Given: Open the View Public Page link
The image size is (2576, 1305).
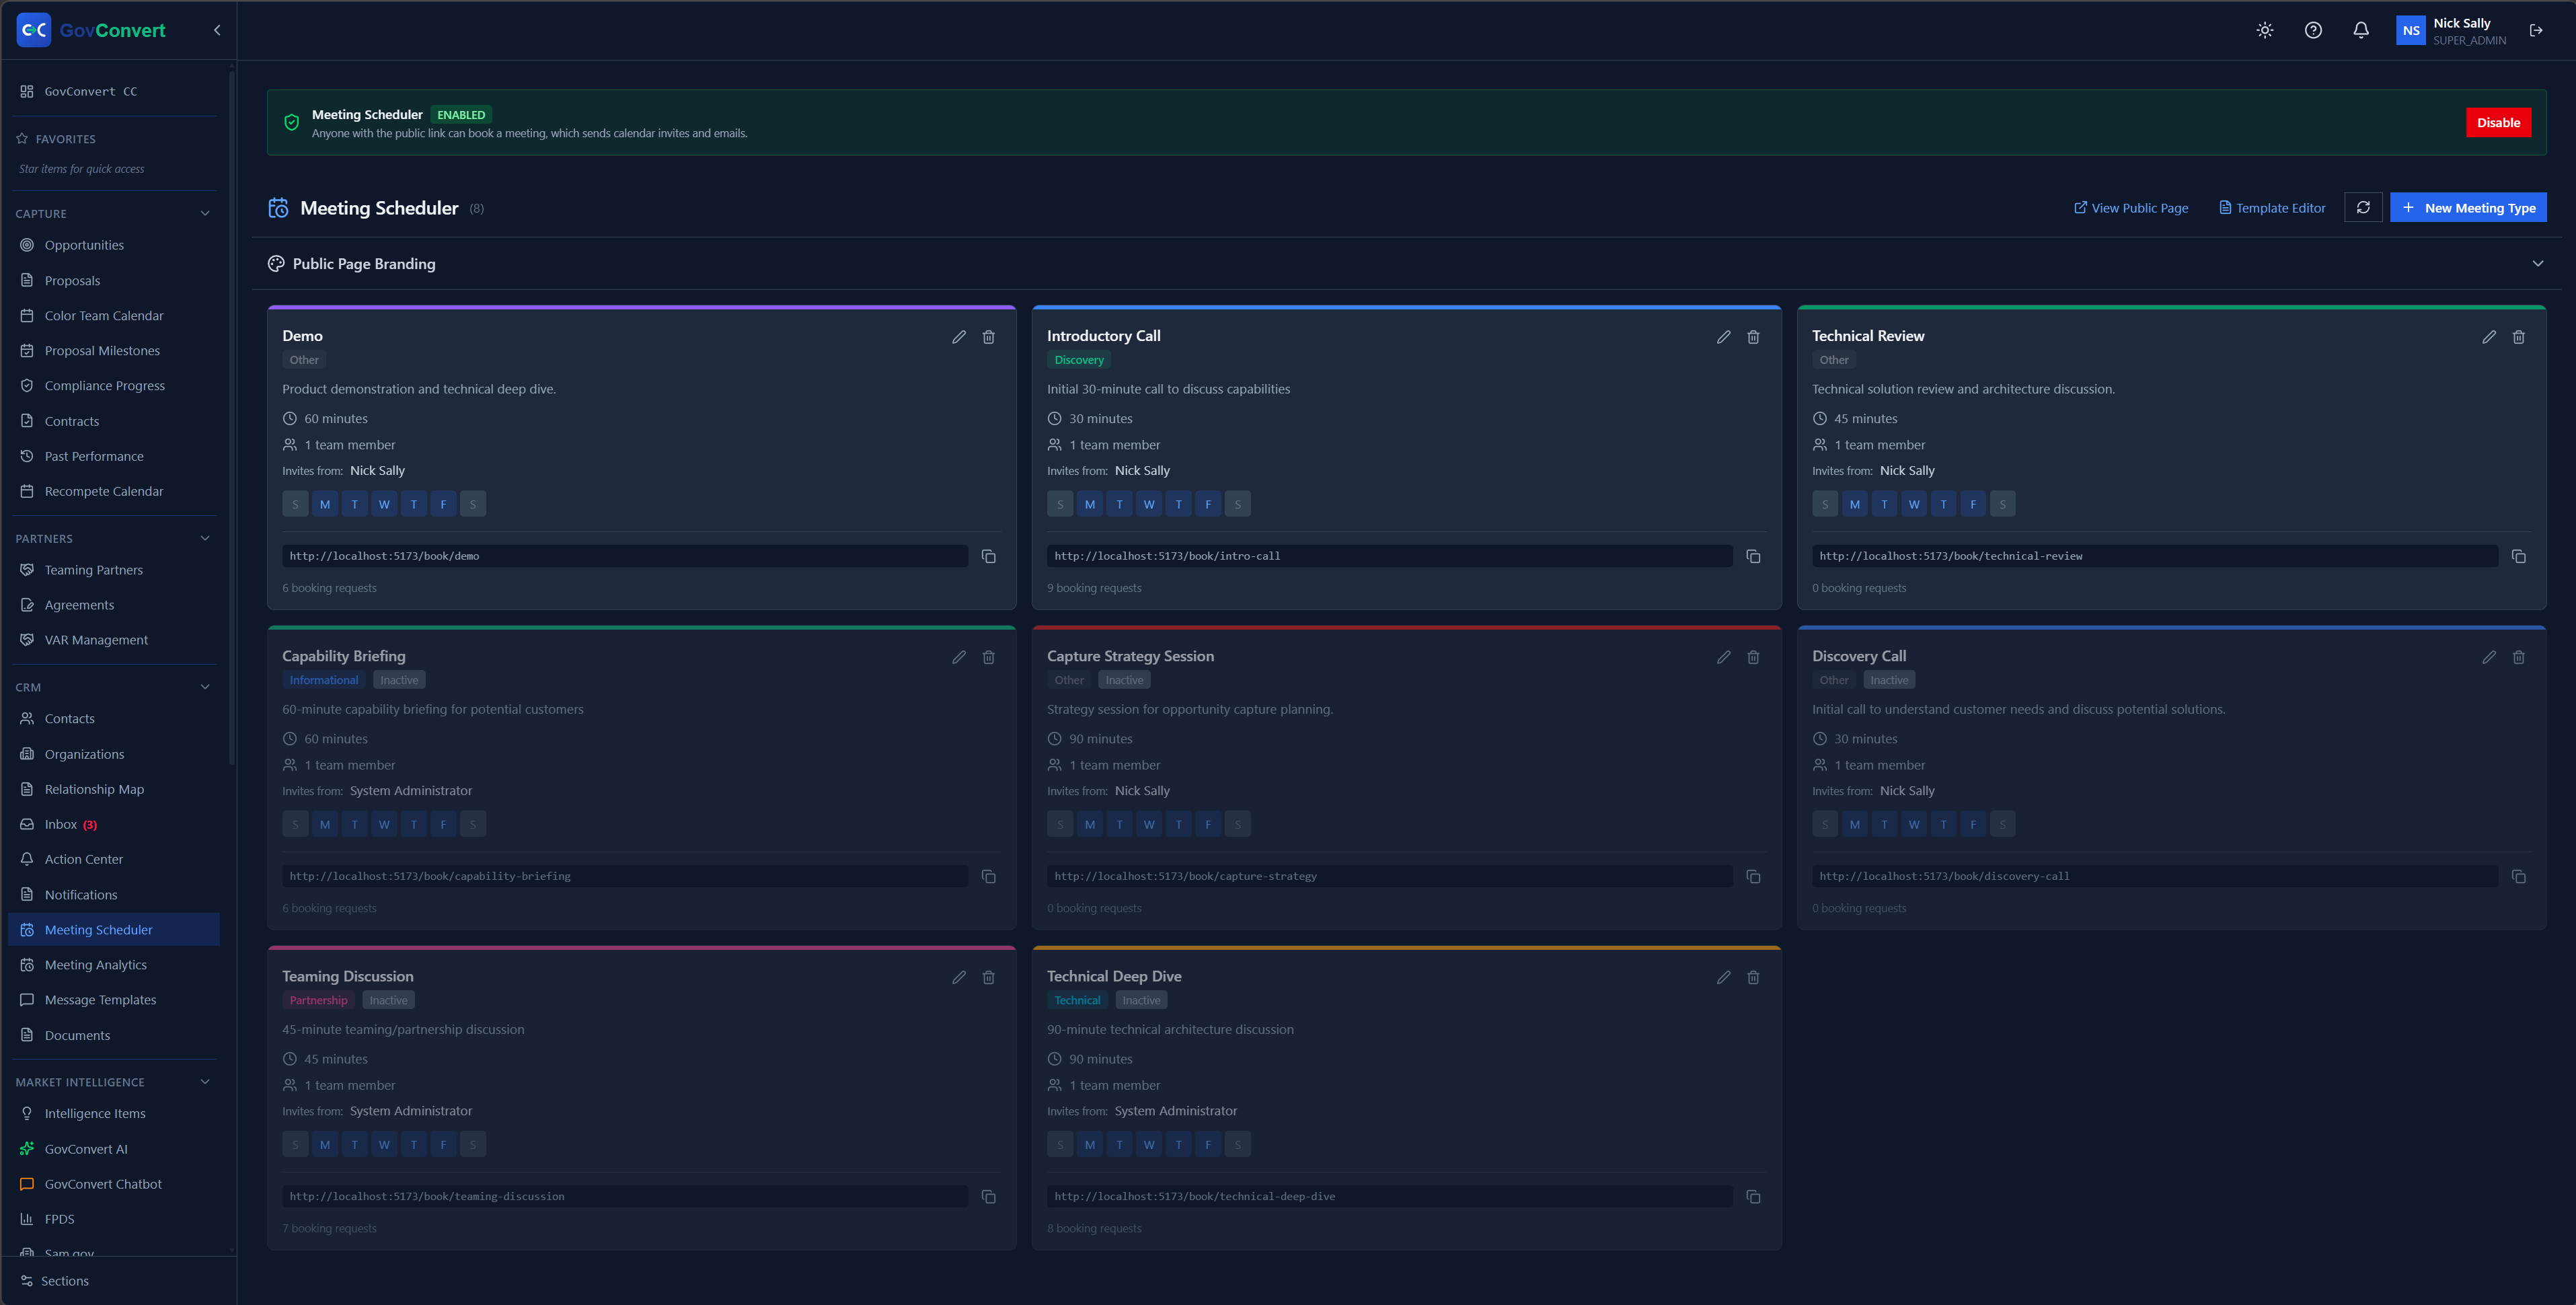Looking at the screenshot, I should pyautogui.click(x=2131, y=208).
